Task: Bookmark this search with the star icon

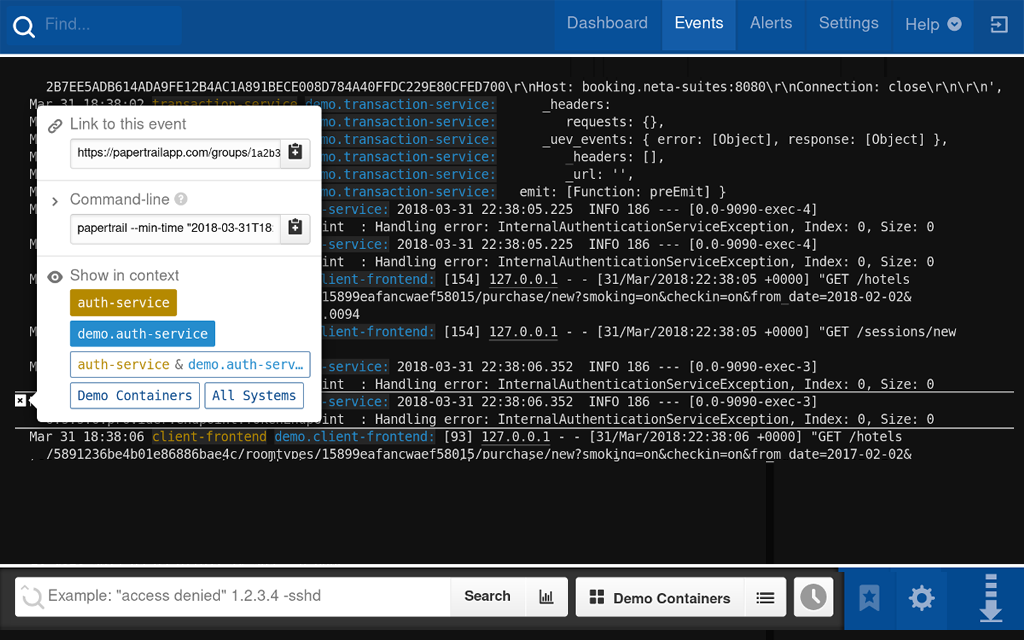Action: pyautogui.click(x=868, y=598)
